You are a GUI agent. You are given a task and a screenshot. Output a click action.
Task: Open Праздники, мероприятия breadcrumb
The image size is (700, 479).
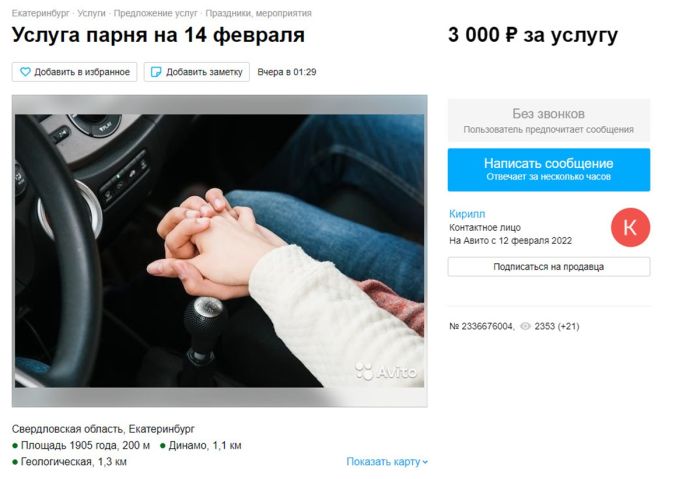point(258,13)
